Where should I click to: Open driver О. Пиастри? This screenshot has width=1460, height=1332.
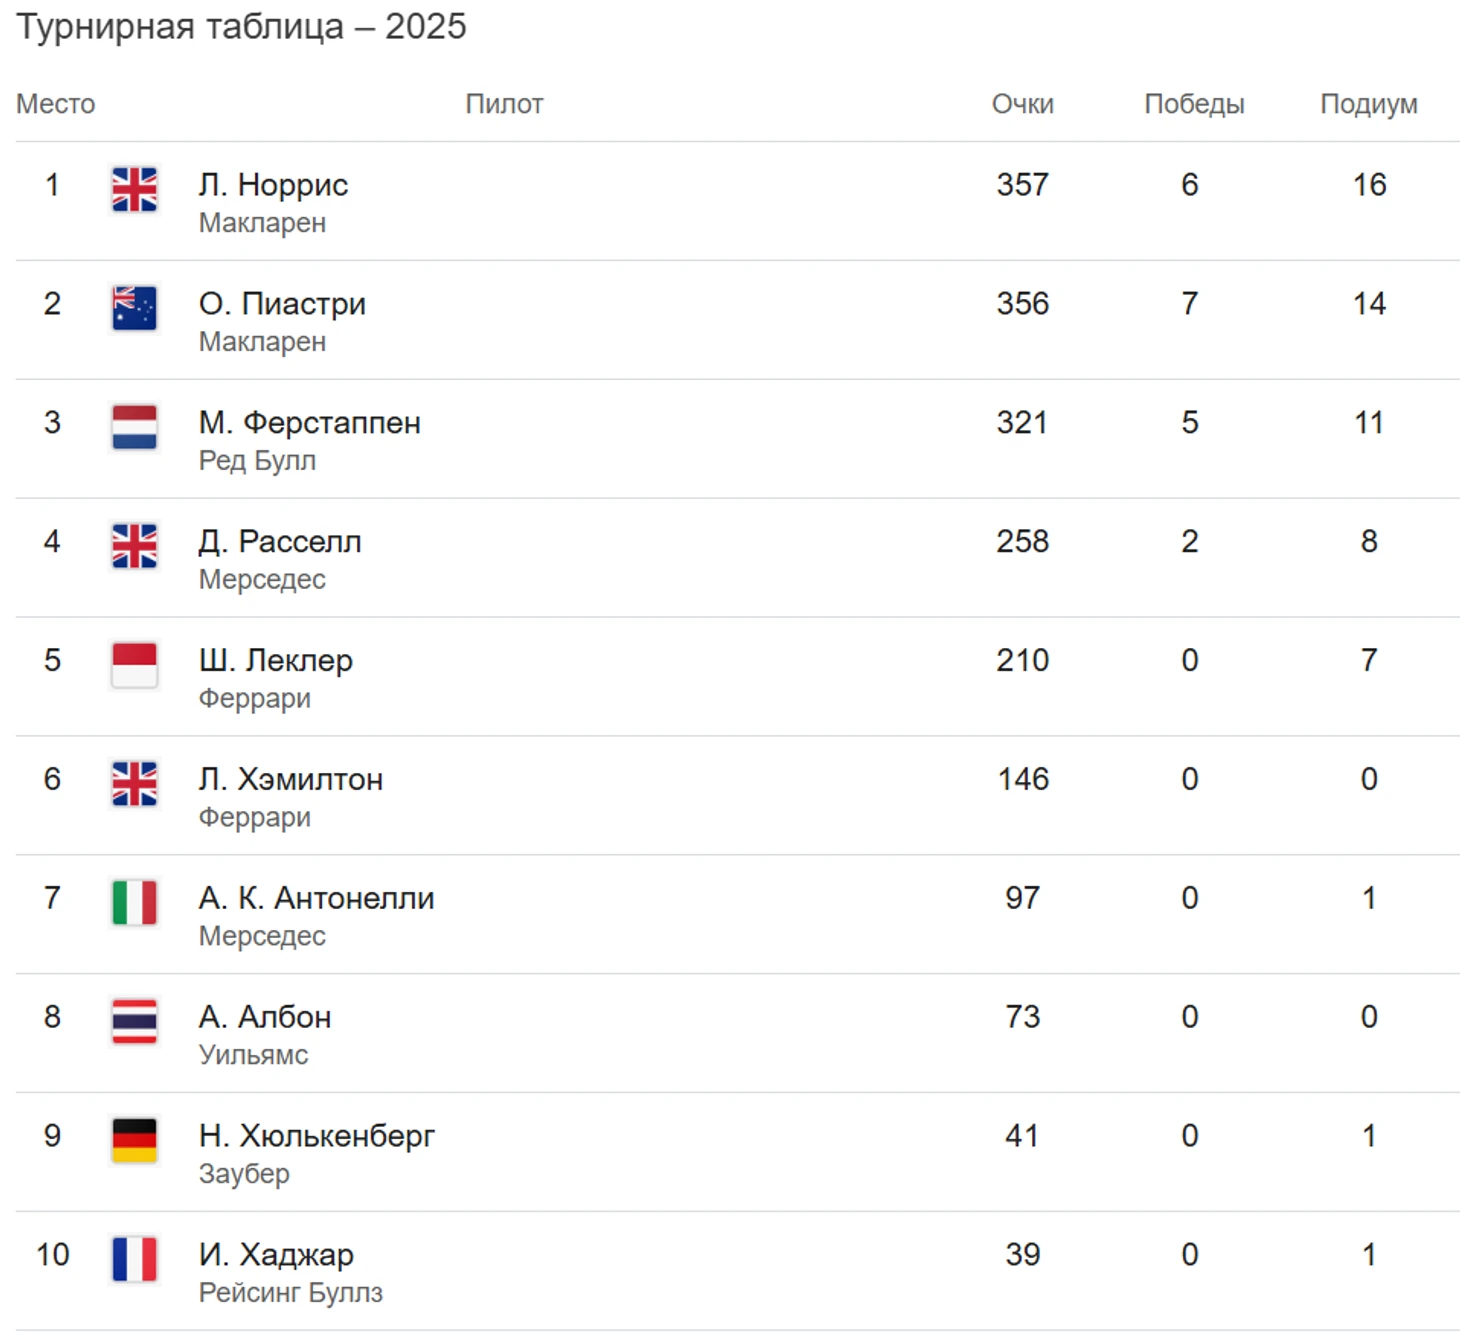(x=282, y=304)
